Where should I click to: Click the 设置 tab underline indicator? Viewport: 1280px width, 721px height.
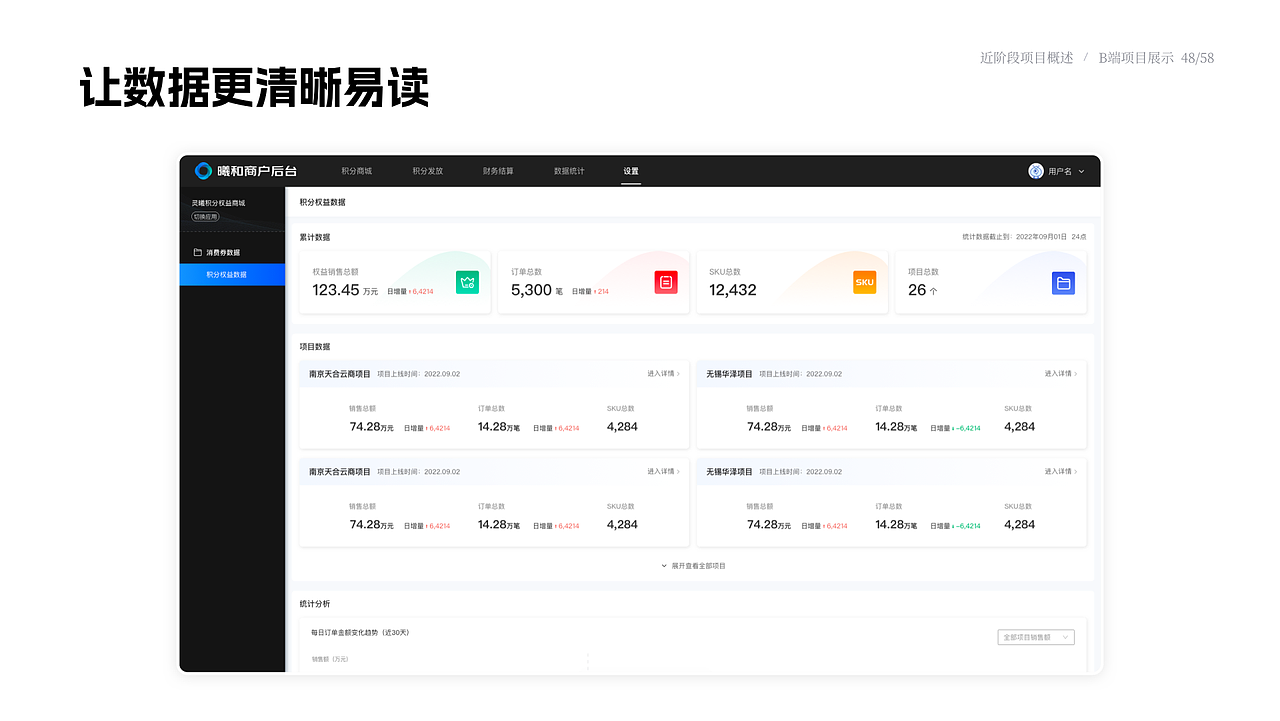point(631,185)
